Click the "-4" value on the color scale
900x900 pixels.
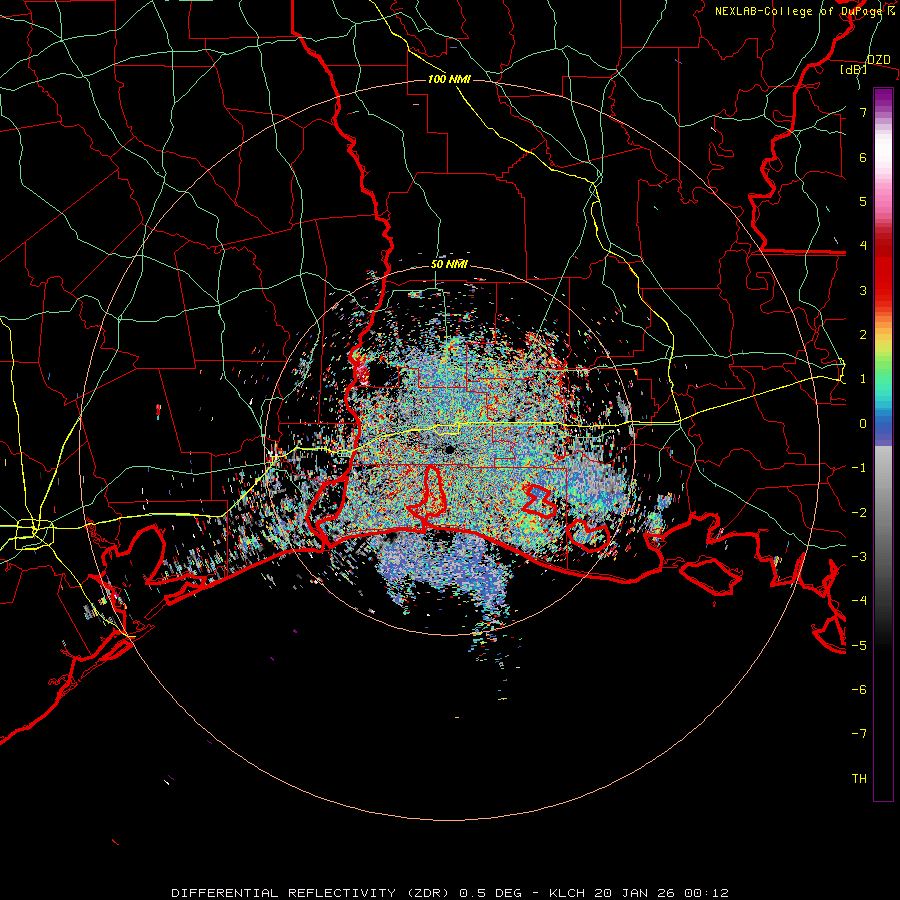click(x=859, y=601)
